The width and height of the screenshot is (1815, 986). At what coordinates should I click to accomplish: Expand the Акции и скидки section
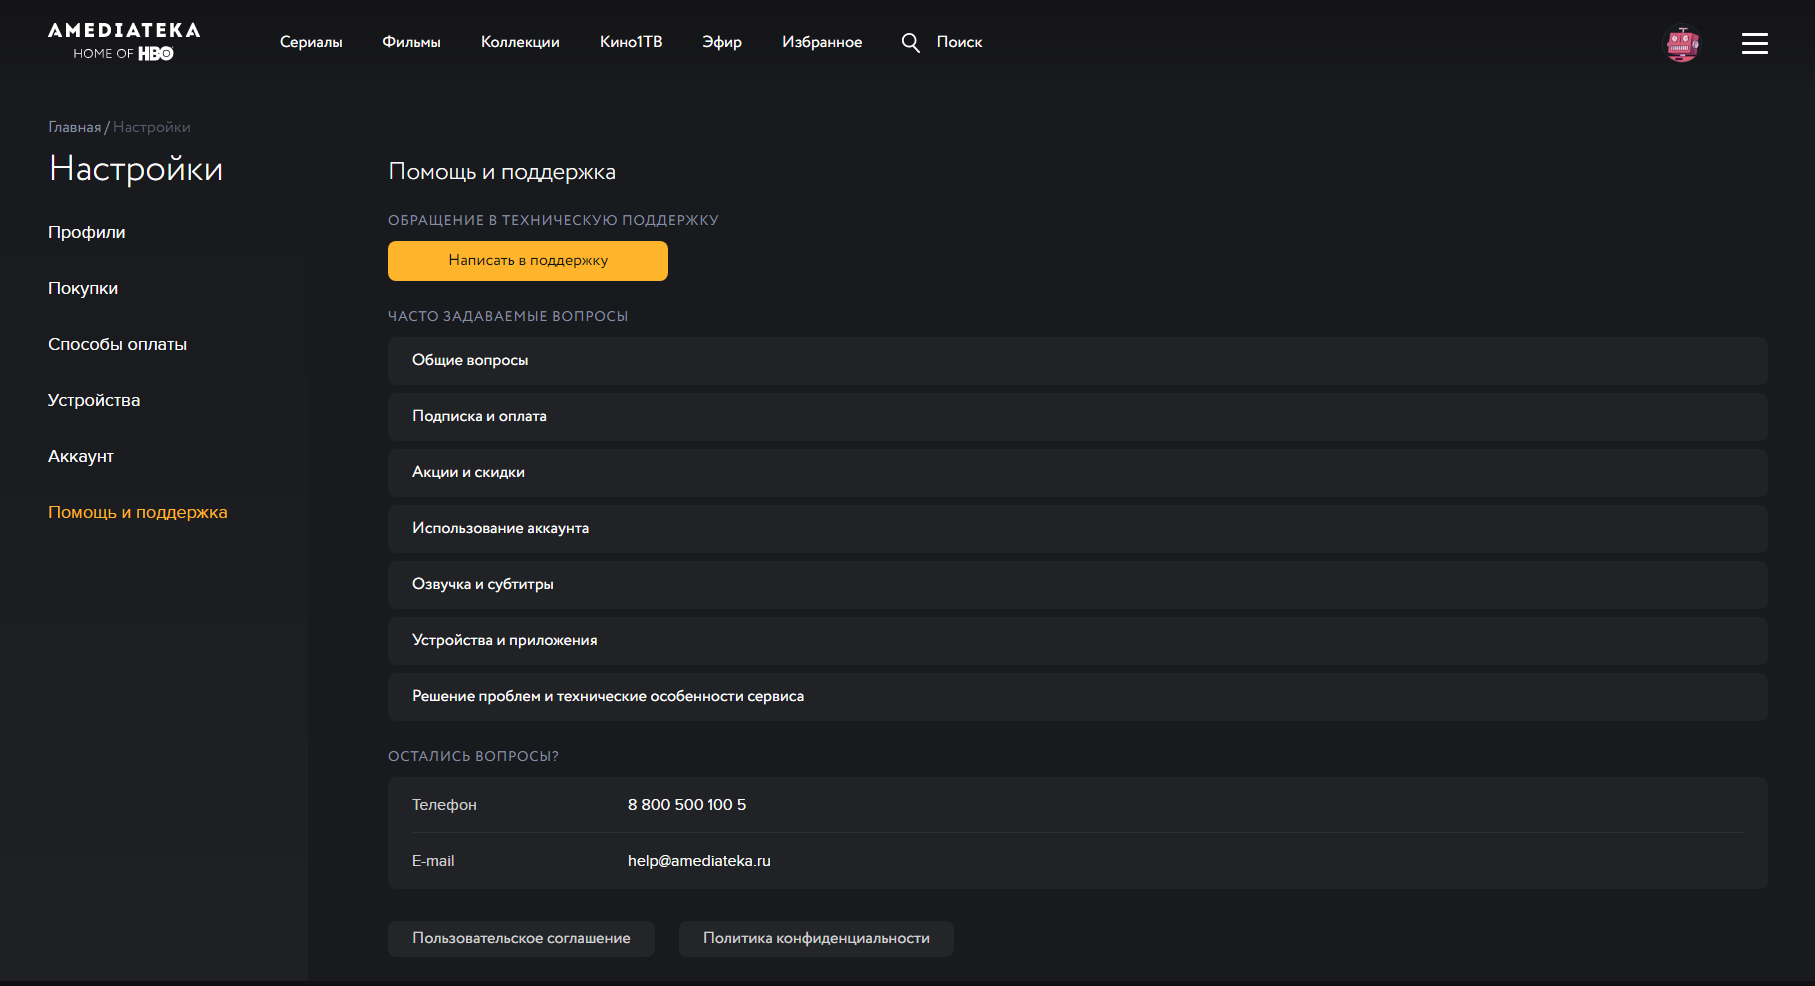point(1077,472)
